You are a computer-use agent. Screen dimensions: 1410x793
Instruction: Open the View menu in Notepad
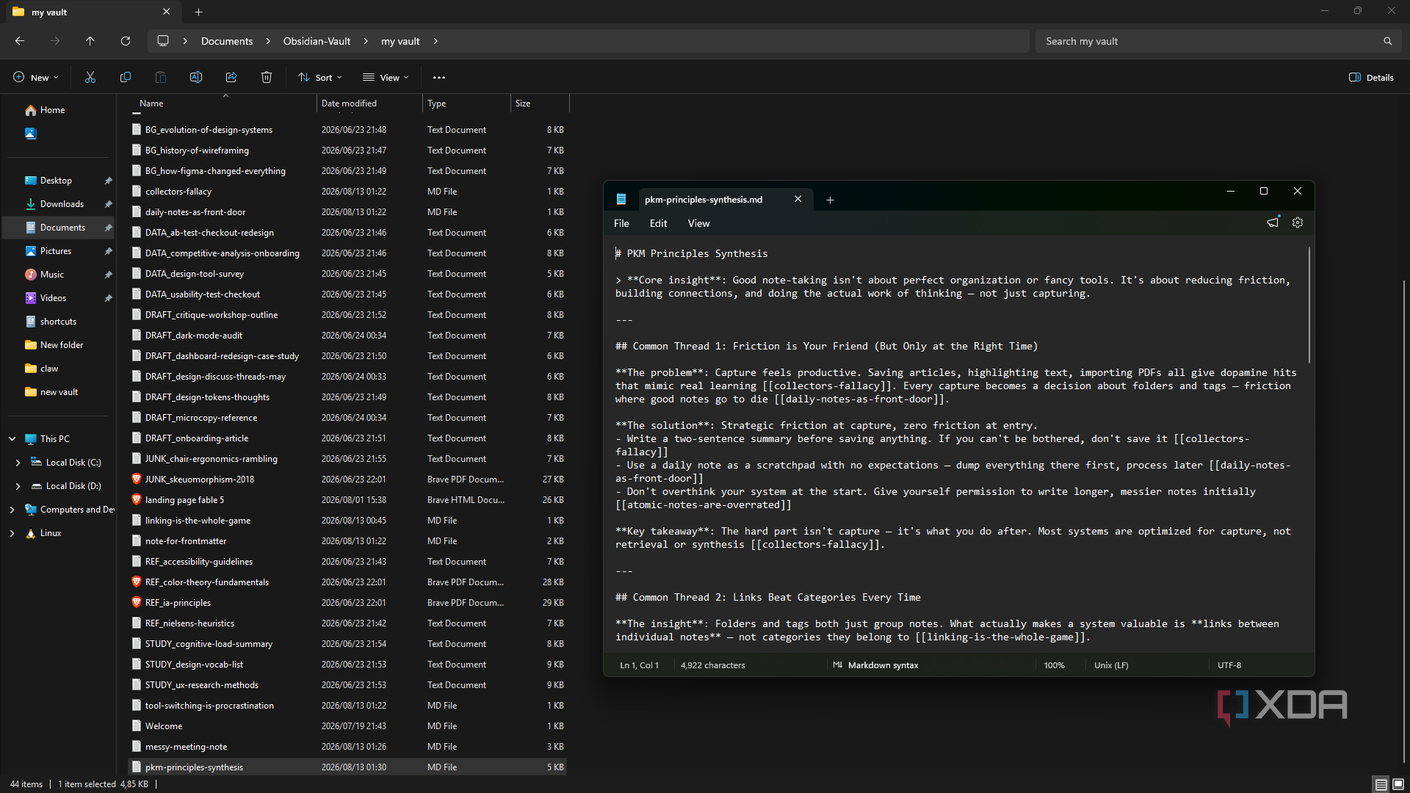click(699, 223)
